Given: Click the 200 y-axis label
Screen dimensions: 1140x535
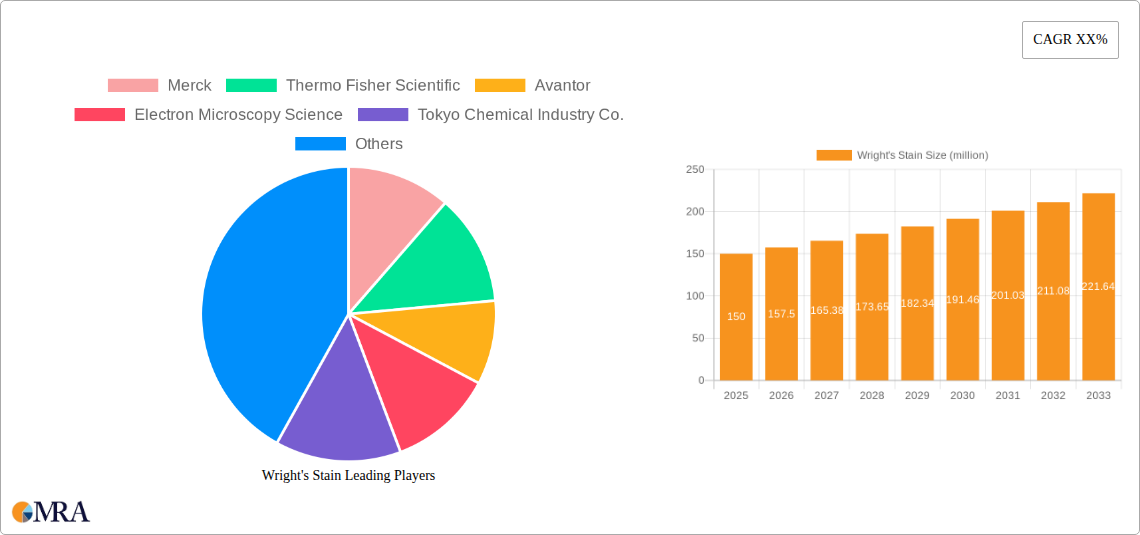Looking at the screenshot, I should (695, 212).
